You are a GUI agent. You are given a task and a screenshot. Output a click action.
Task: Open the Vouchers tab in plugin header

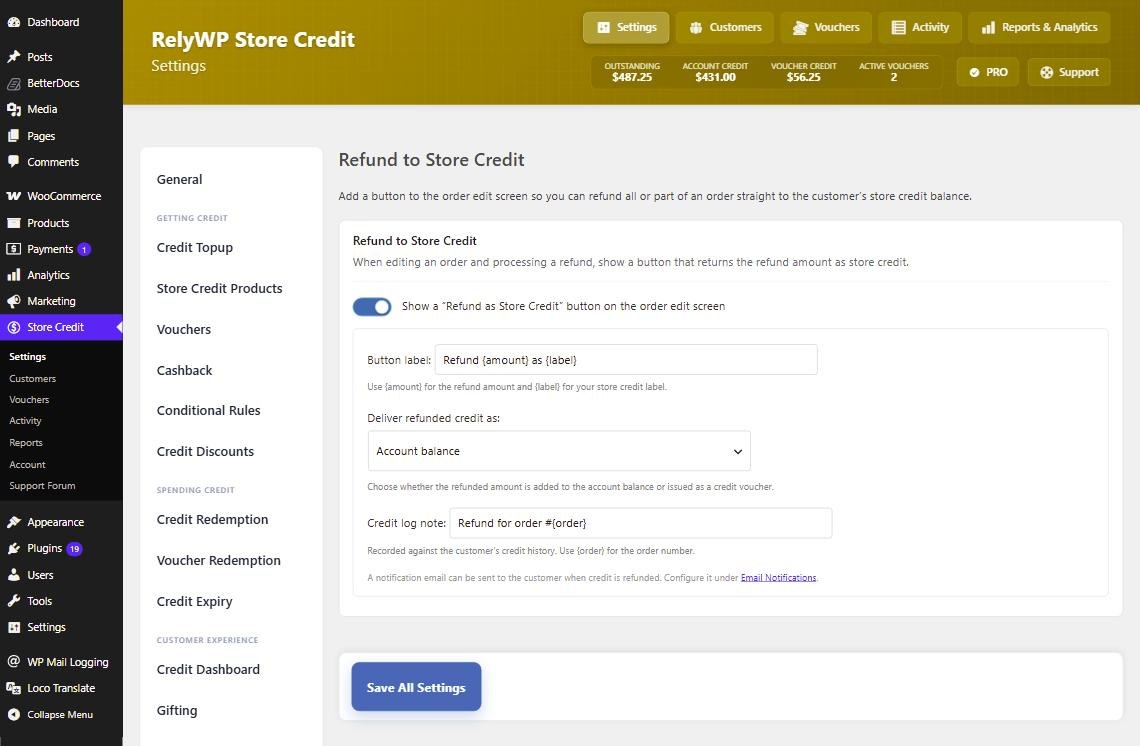(x=826, y=28)
